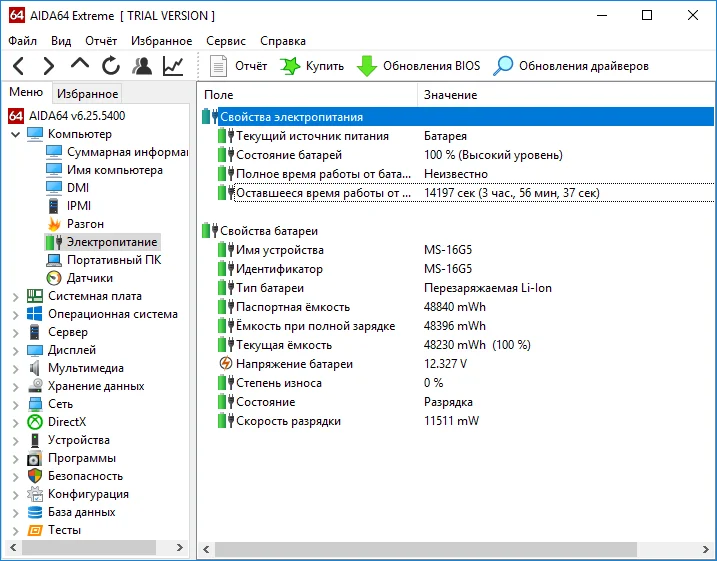Click the Значение column header

click(x=566, y=95)
